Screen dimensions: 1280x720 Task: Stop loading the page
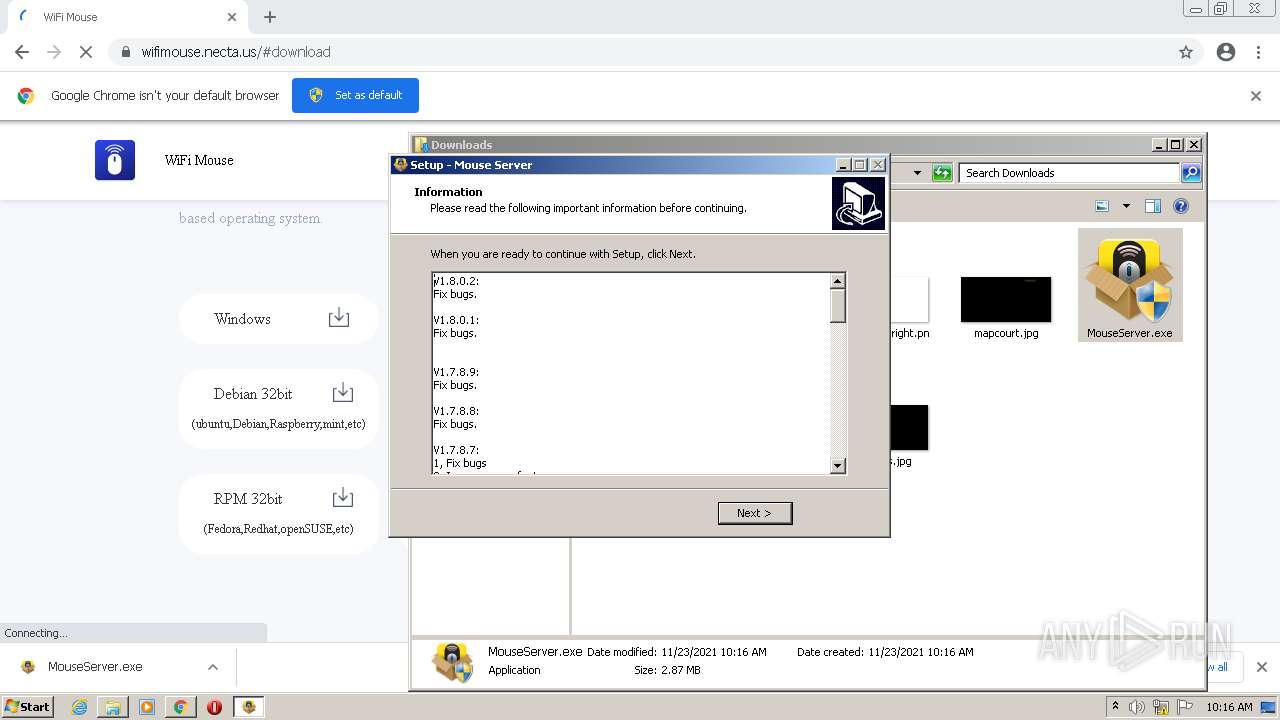[86, 52]
